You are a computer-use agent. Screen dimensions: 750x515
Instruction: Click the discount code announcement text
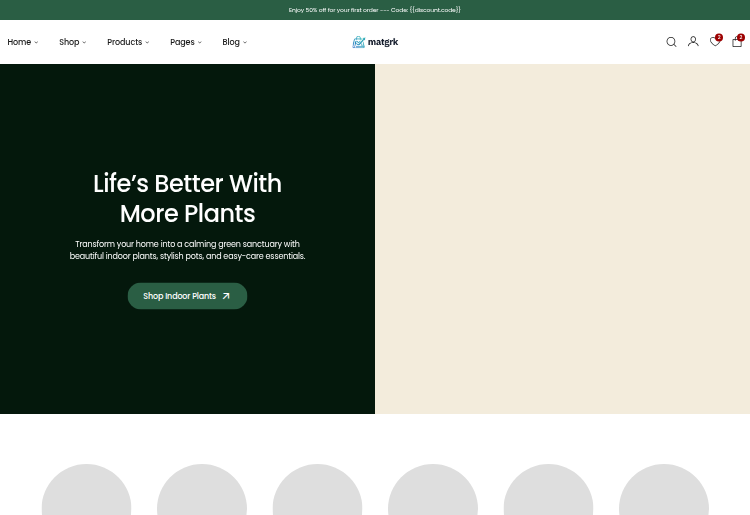point(375,10)
